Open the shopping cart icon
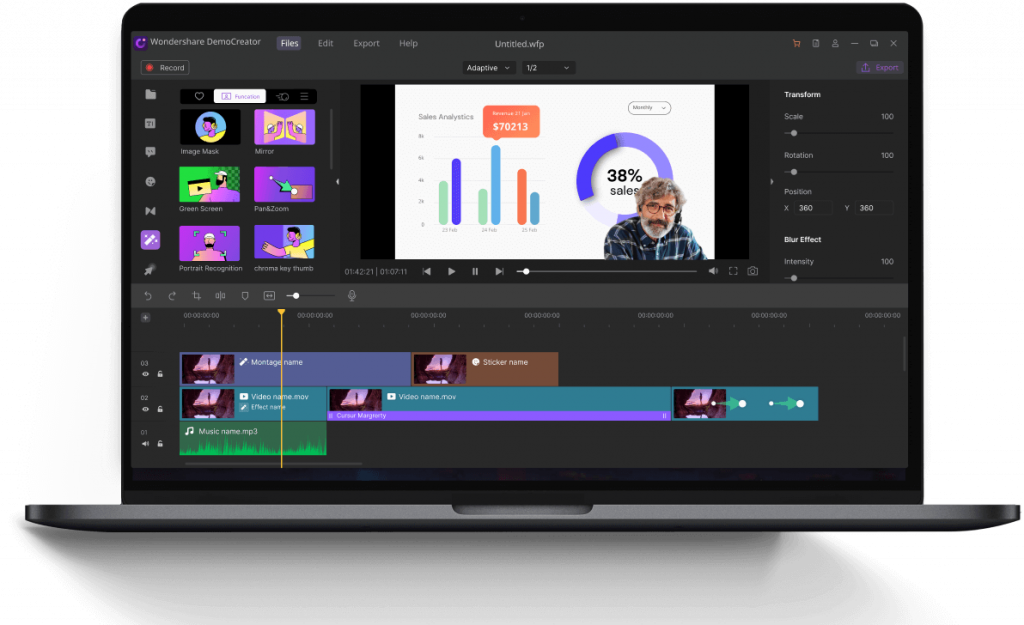 click(x=796, y=43)
